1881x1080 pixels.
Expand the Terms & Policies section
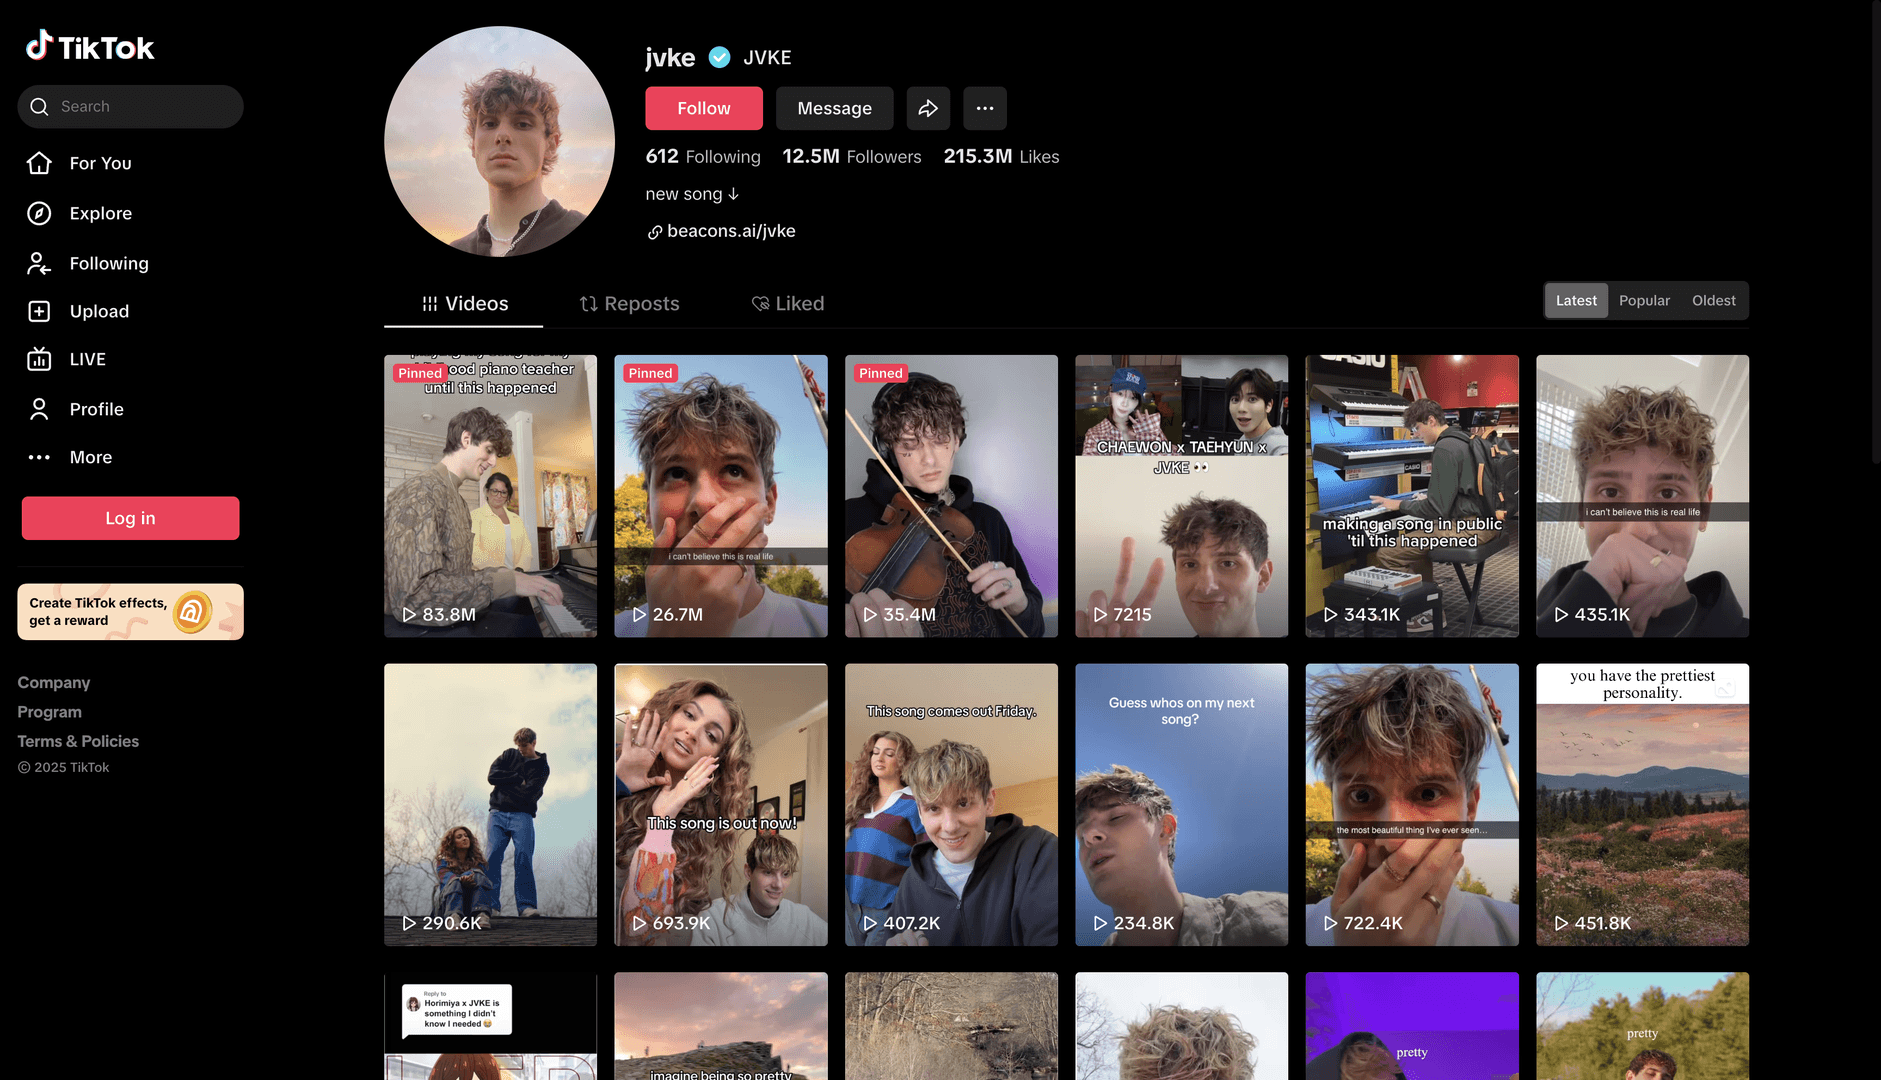click(78, 741)
